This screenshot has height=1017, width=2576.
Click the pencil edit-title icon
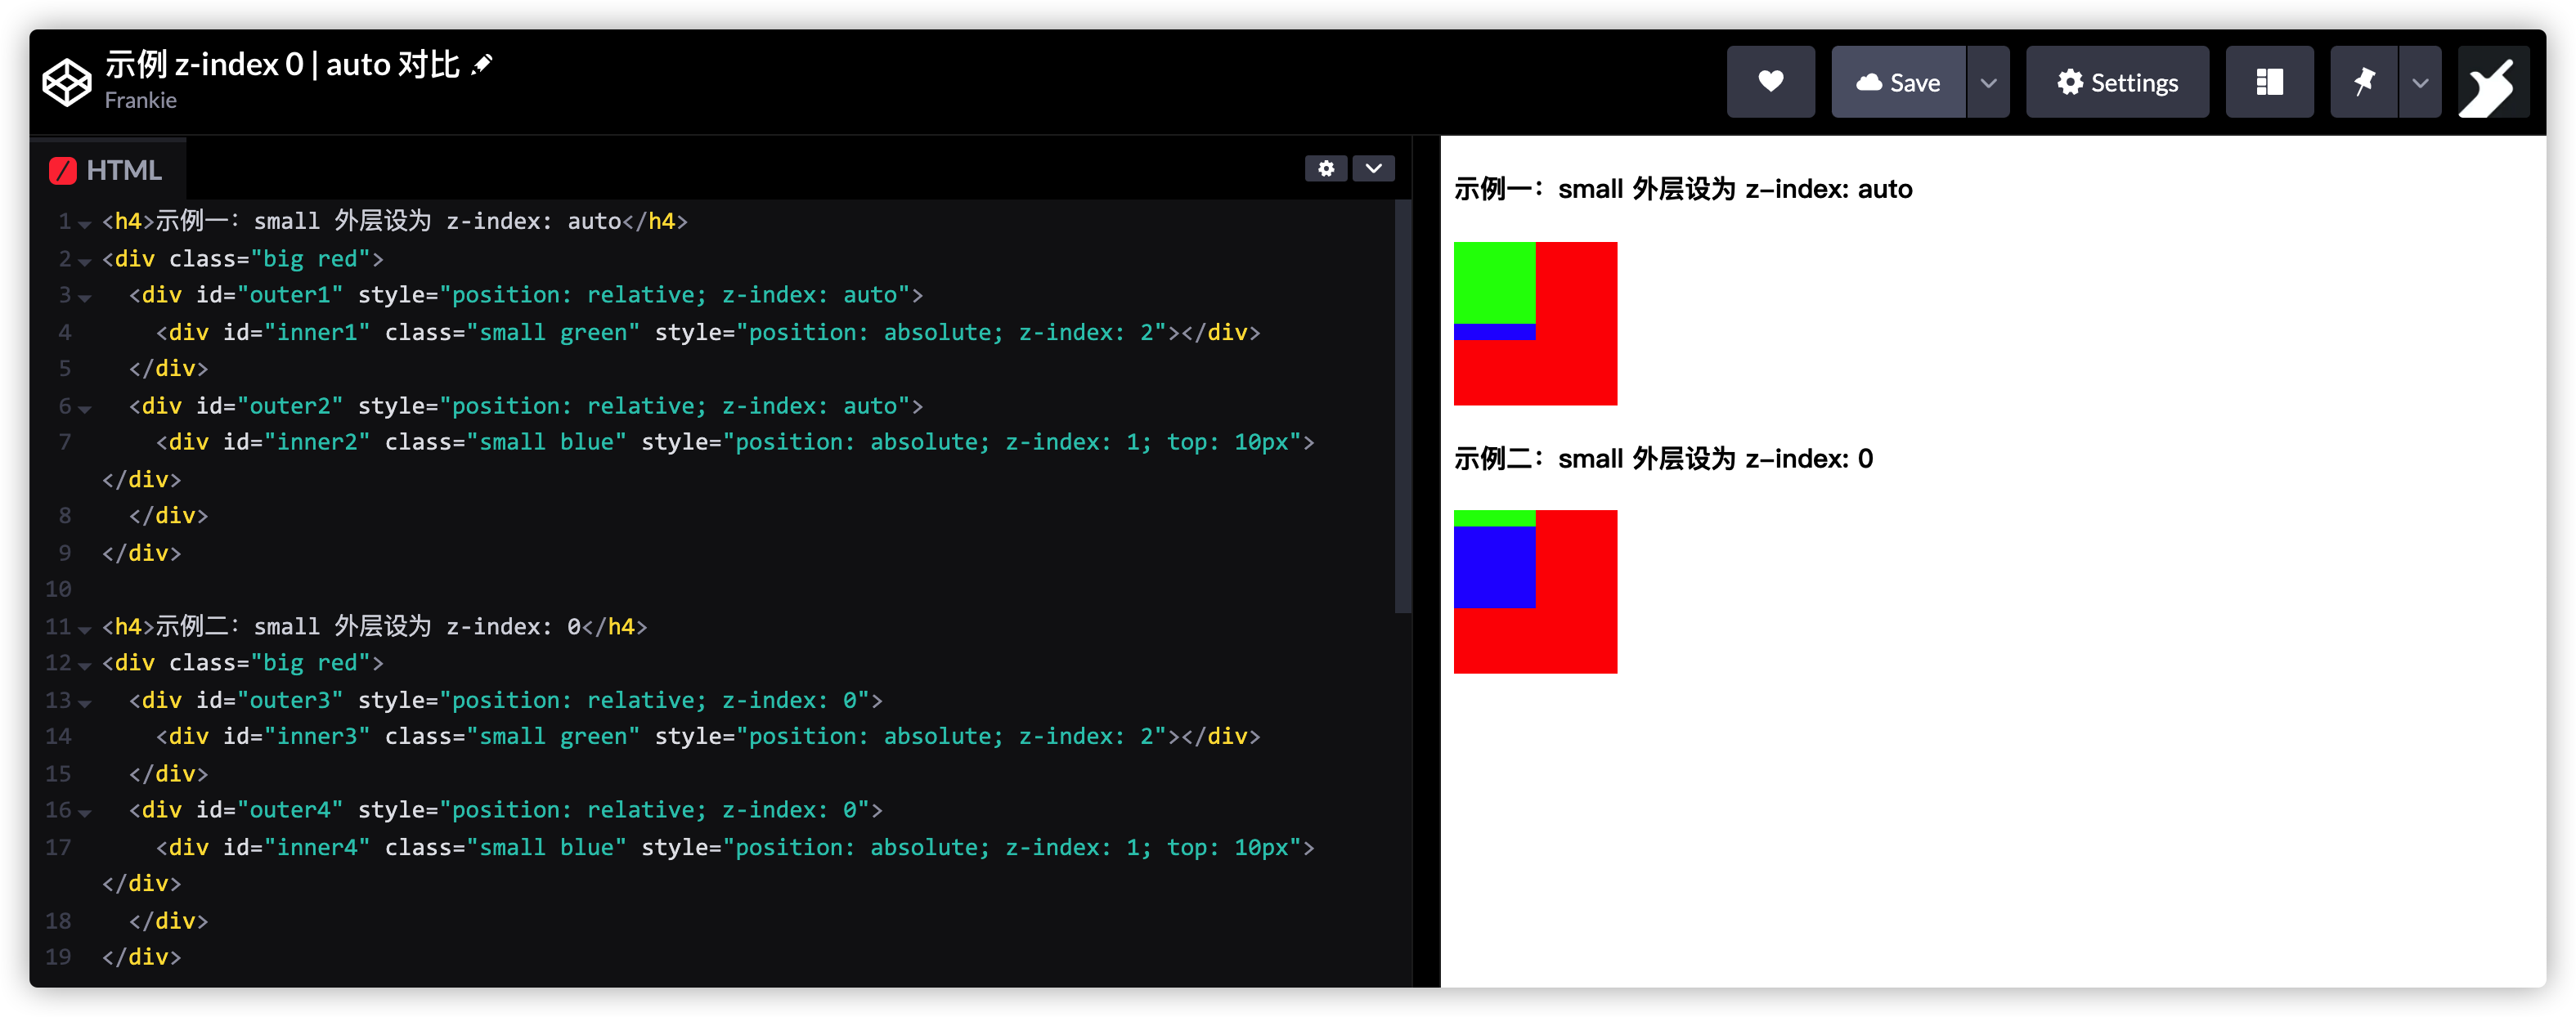tap(482, 65)
